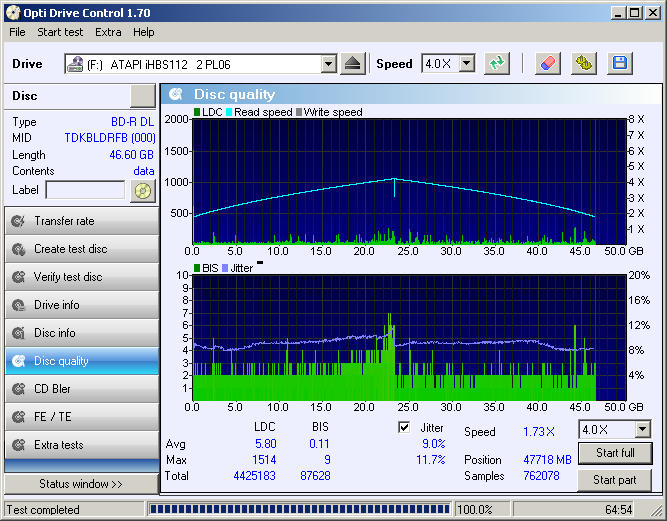Open the File menu
This screenshot has height=521, width=667.
17,32
